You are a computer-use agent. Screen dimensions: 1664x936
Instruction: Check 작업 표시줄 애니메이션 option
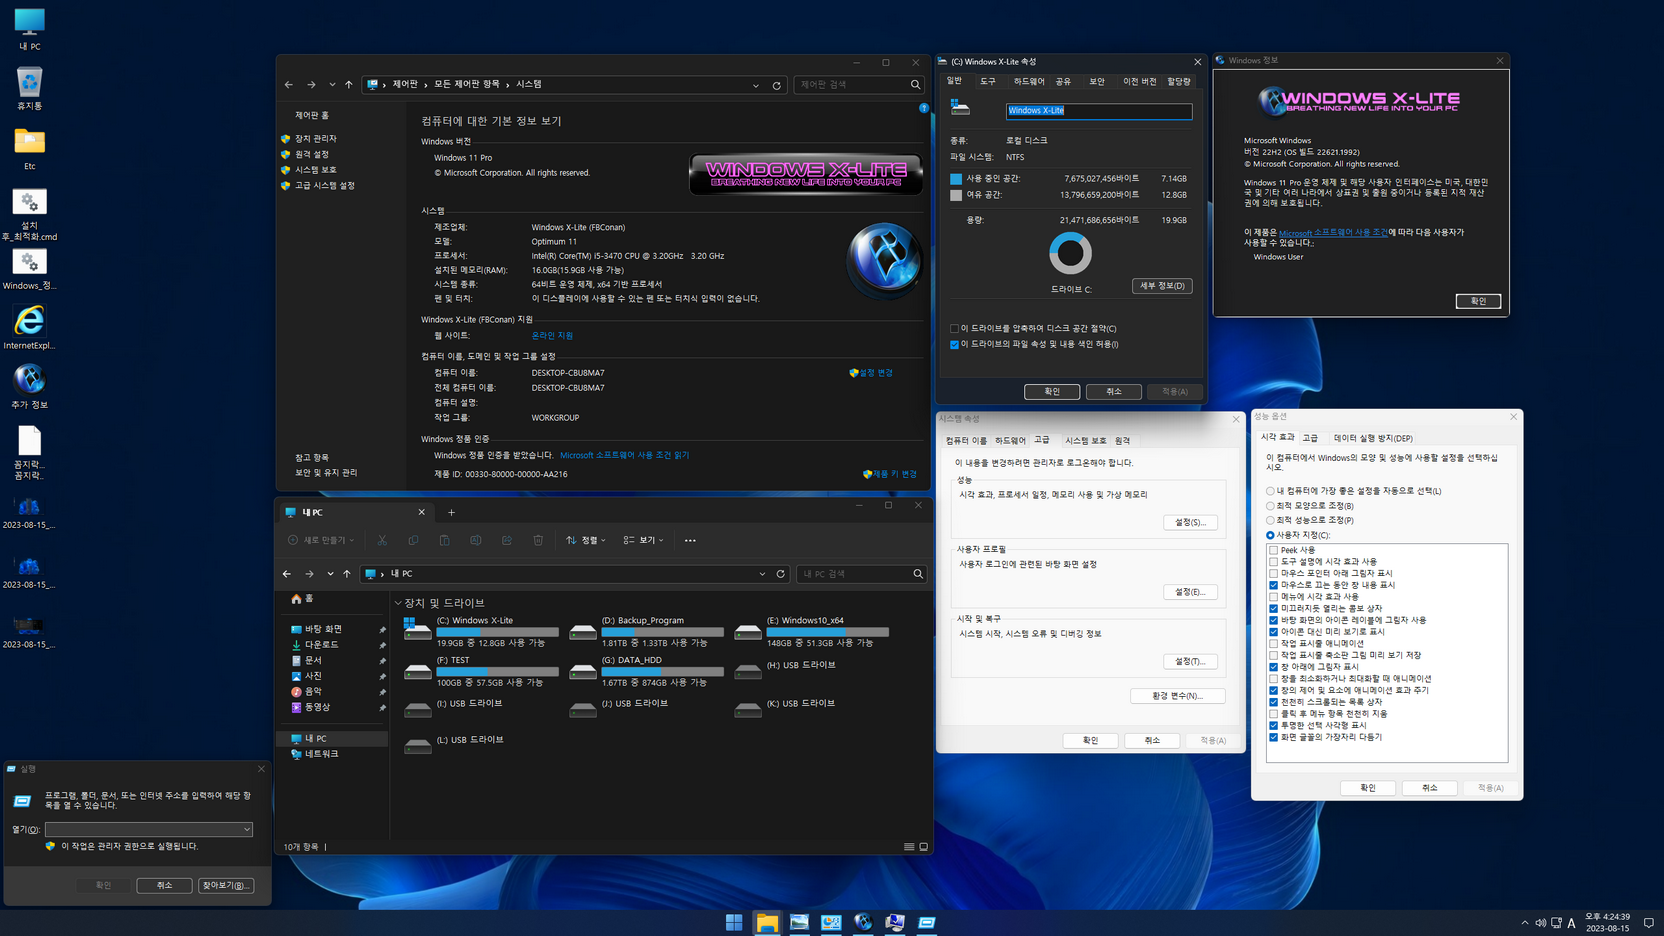1273,643
